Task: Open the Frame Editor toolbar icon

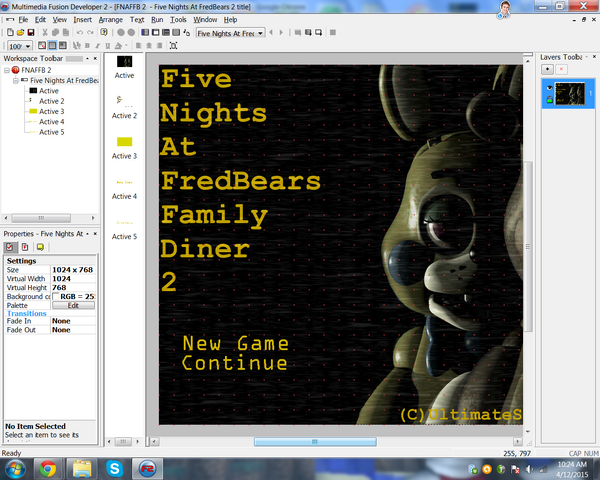Action: click(x=155, y=33)
